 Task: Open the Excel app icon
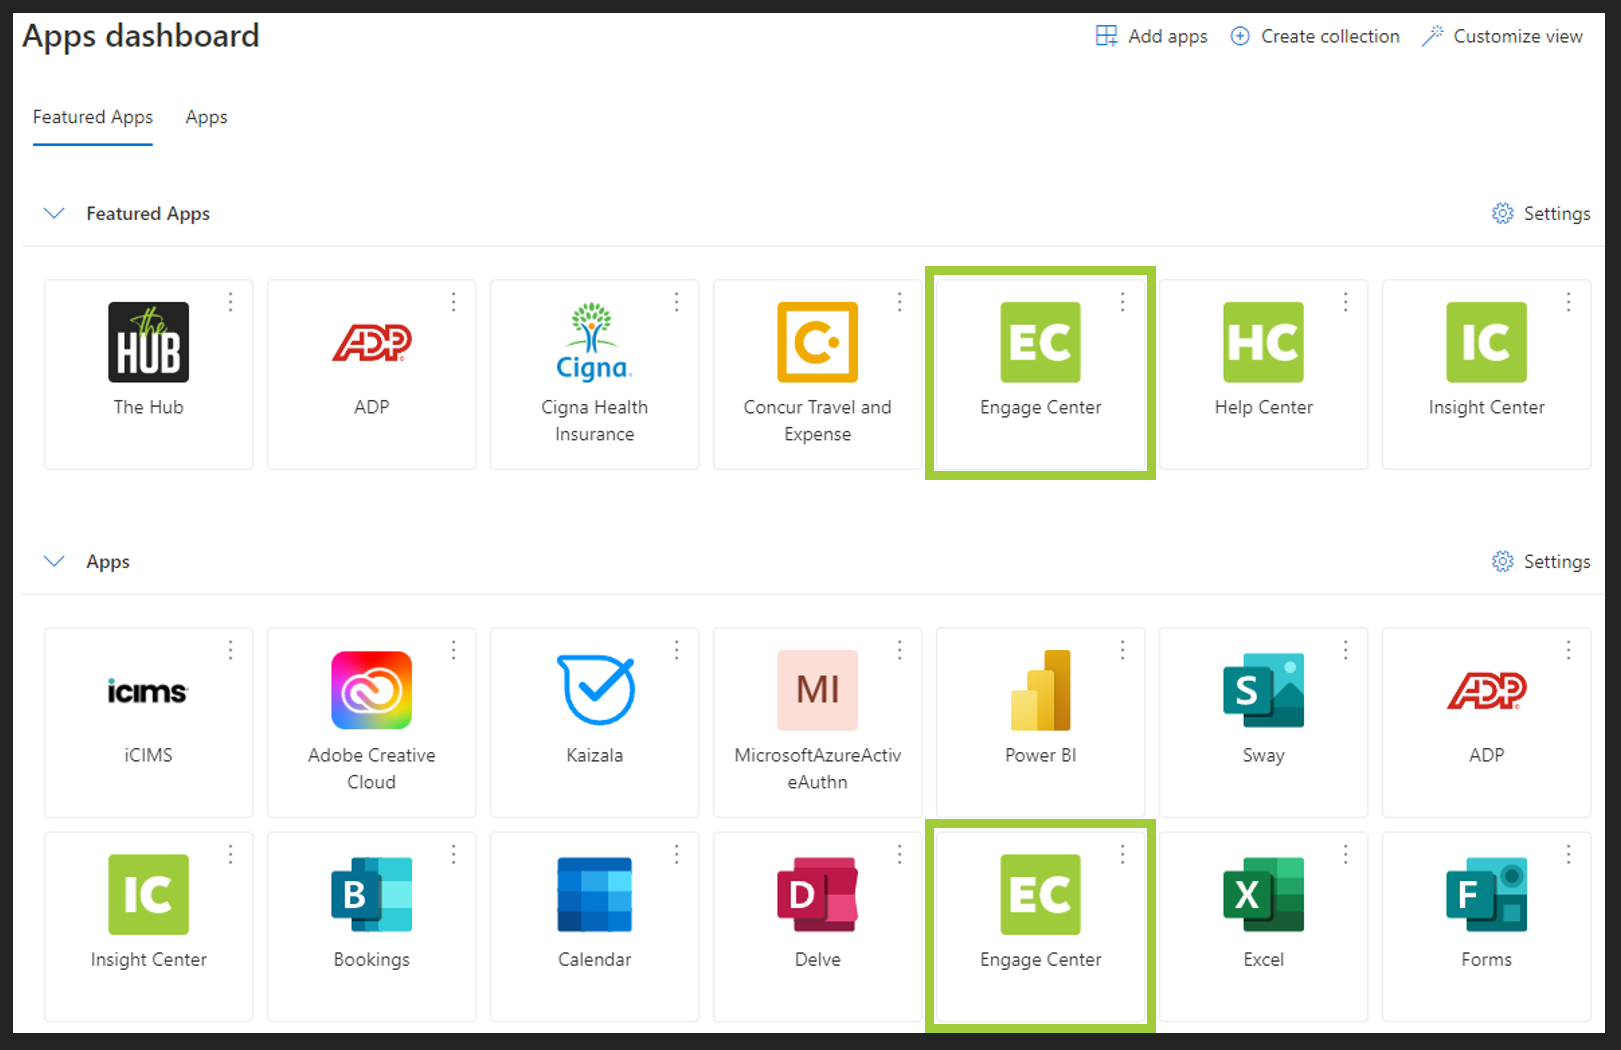(1263, 894)
